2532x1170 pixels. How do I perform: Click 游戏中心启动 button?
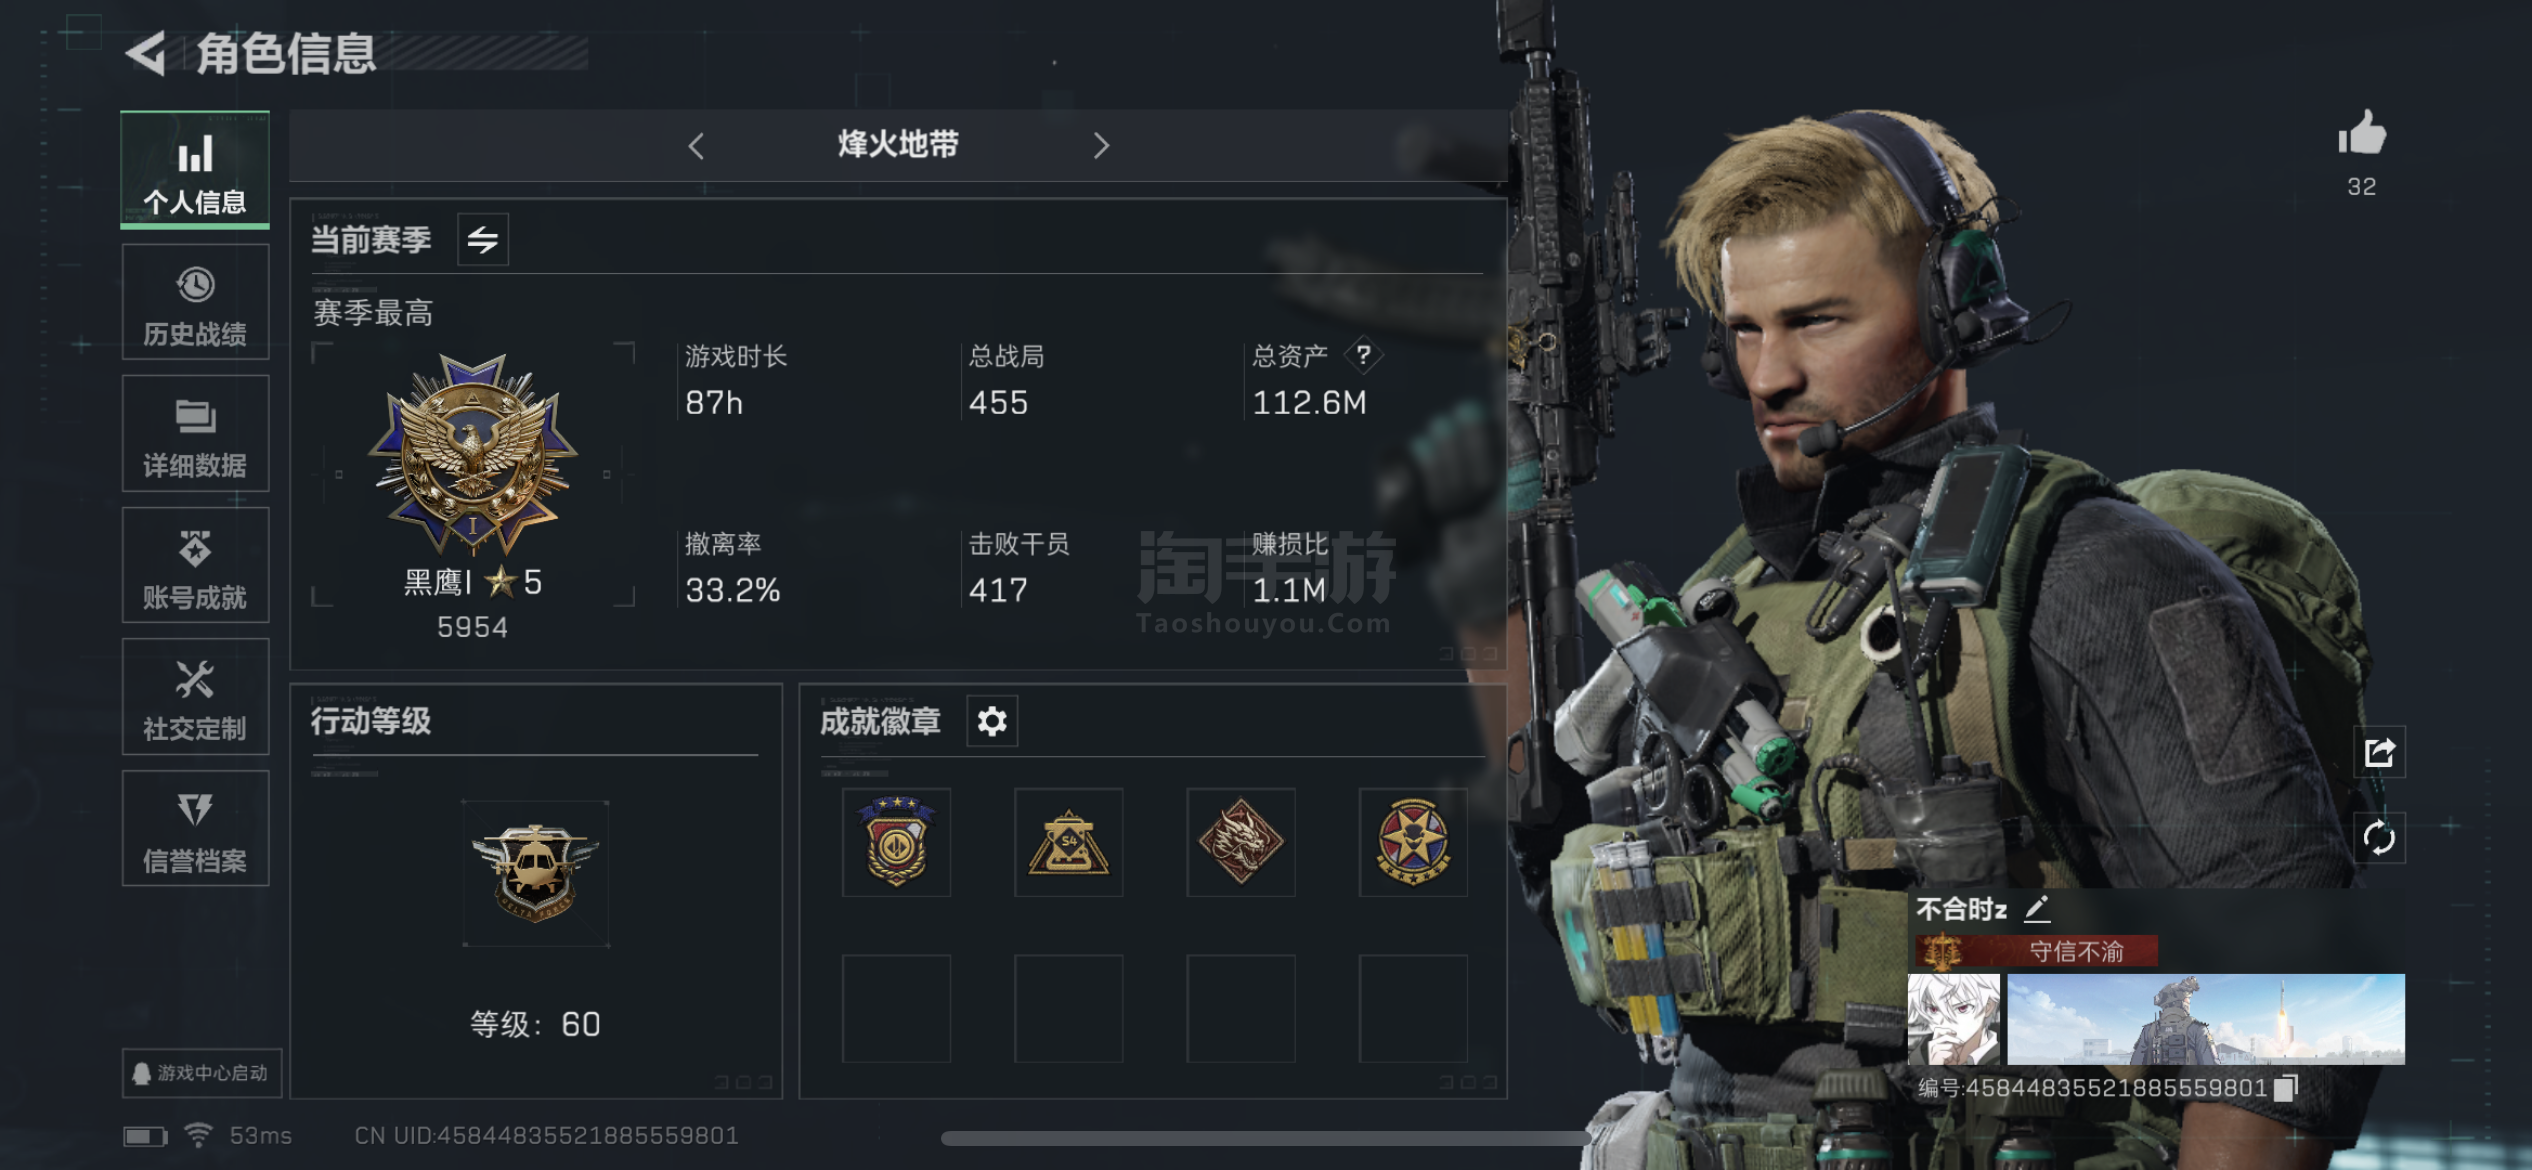pyautogui.click(x=202, y=1073)
